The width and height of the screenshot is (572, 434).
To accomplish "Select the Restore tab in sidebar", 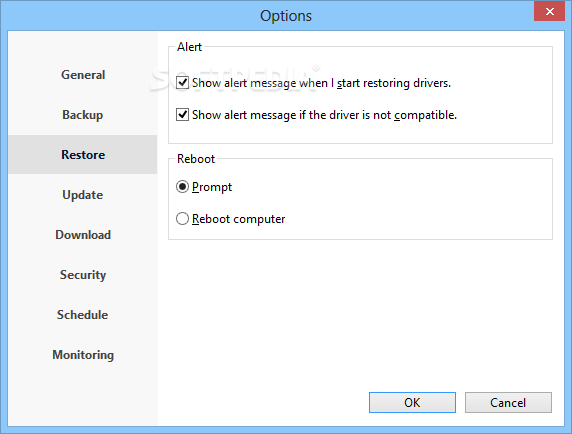I will point(83,155).
